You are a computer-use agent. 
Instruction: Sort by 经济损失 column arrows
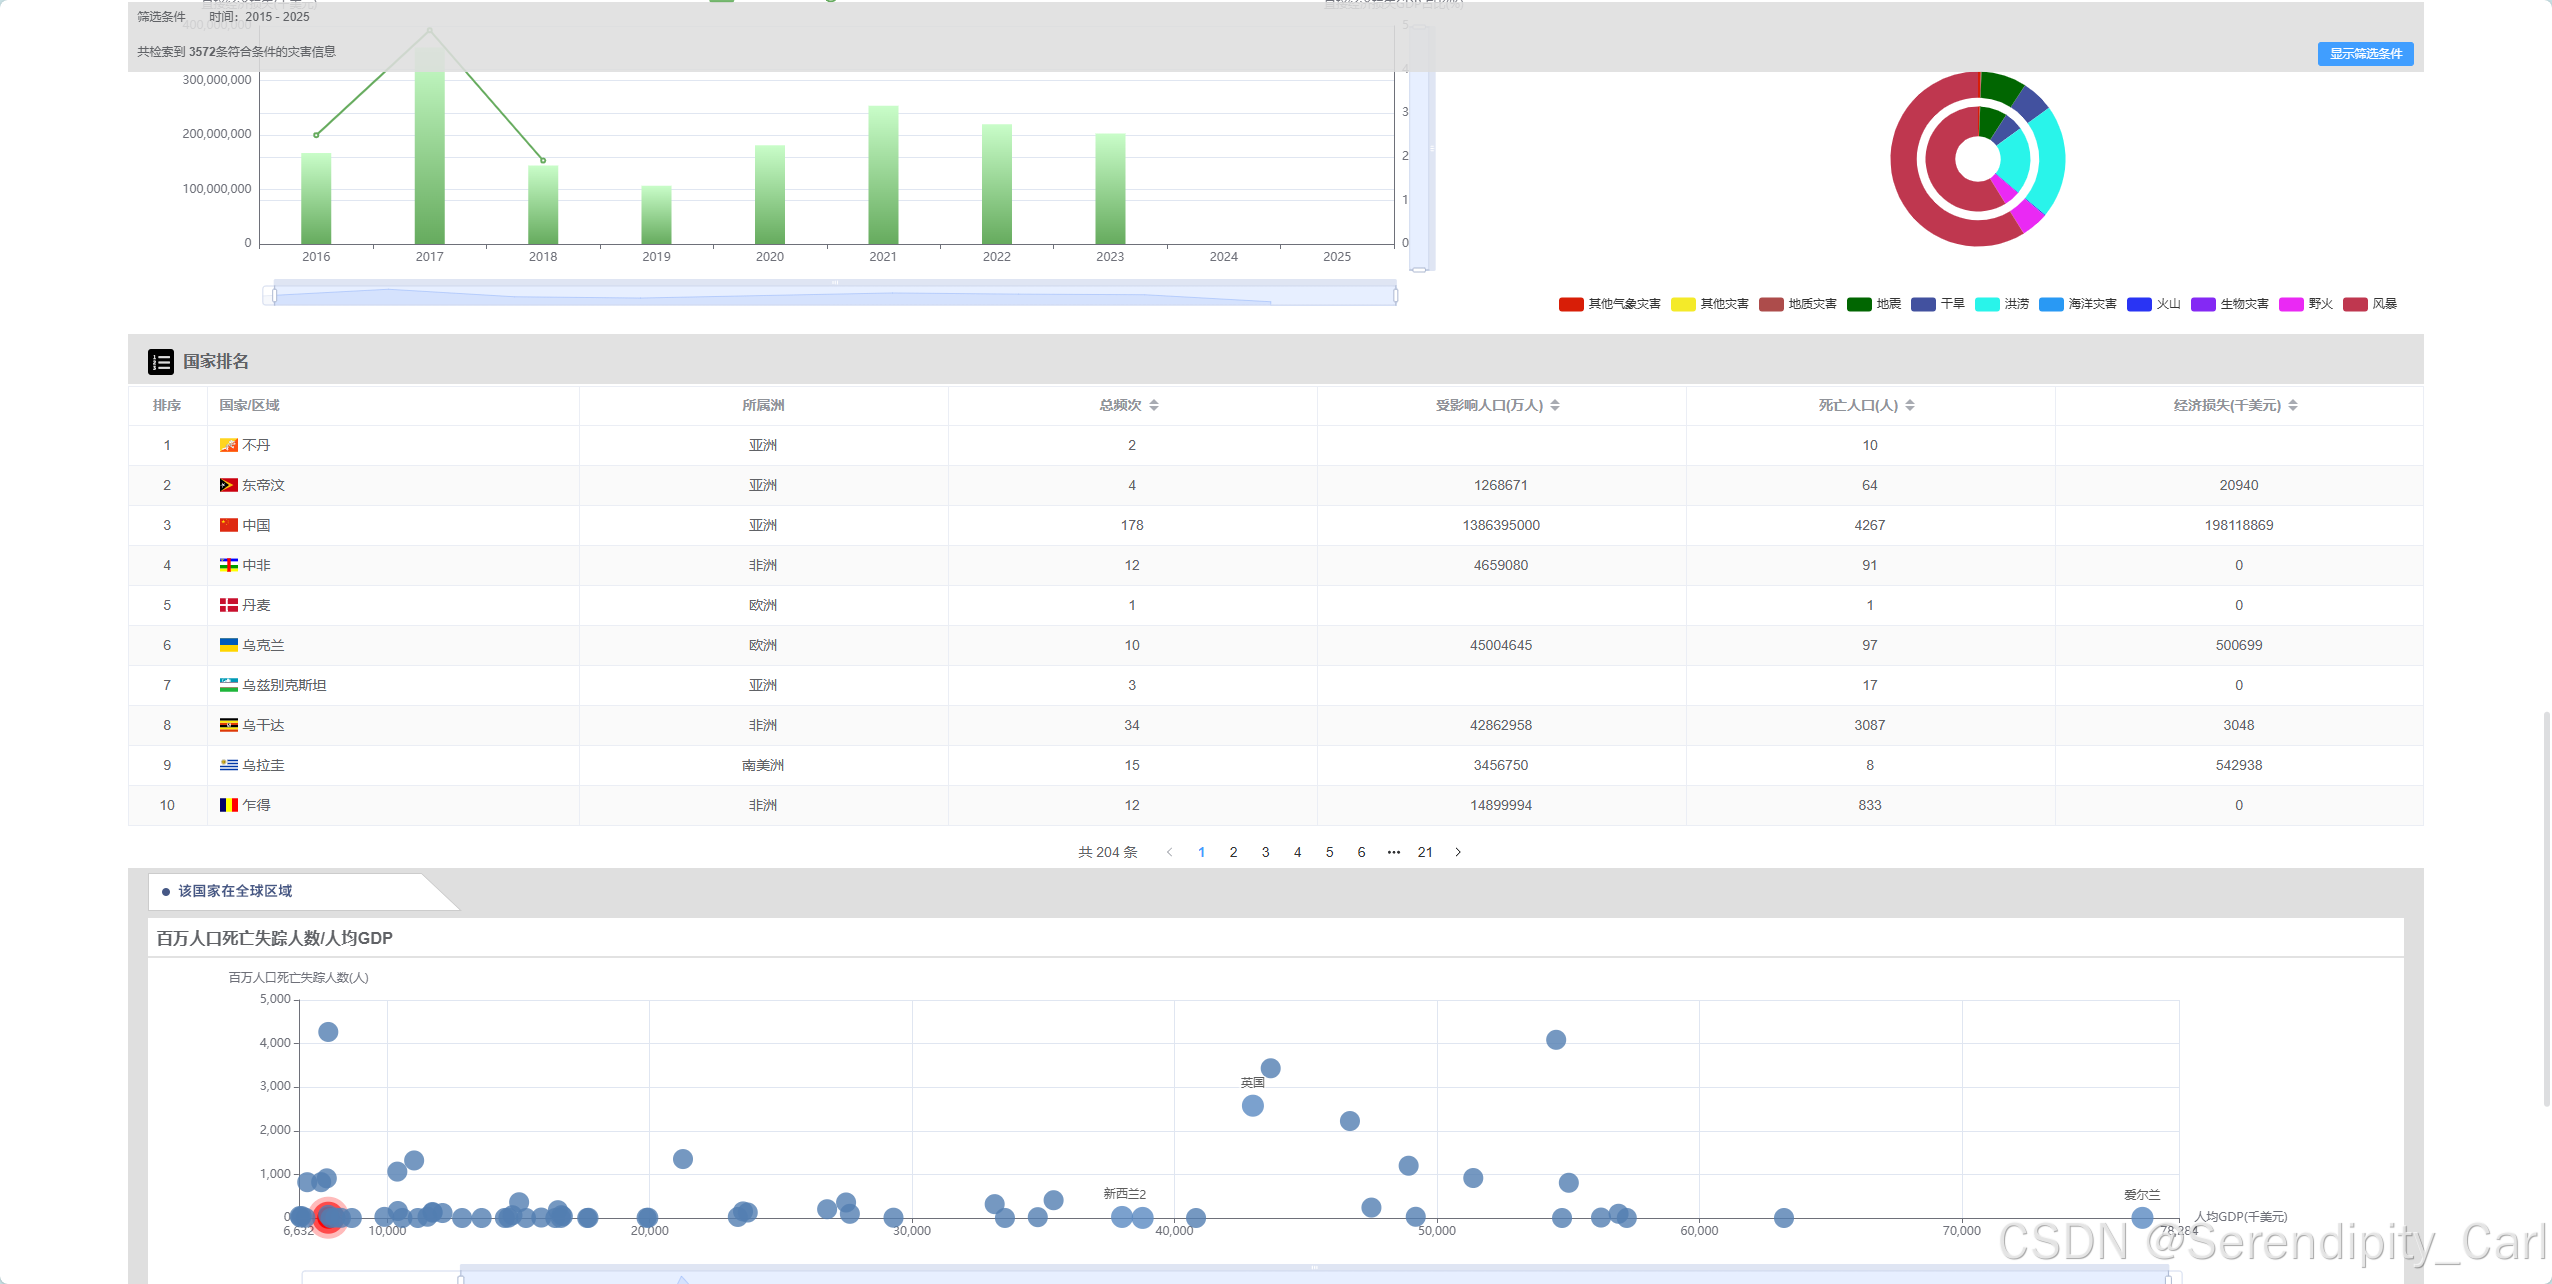[x=2293, y=405]
